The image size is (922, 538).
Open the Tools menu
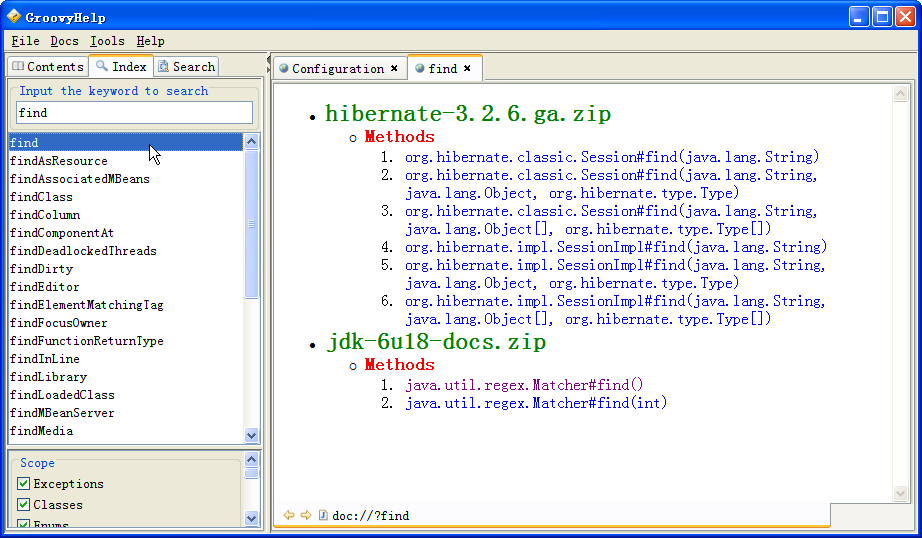(x=107, y=41)
